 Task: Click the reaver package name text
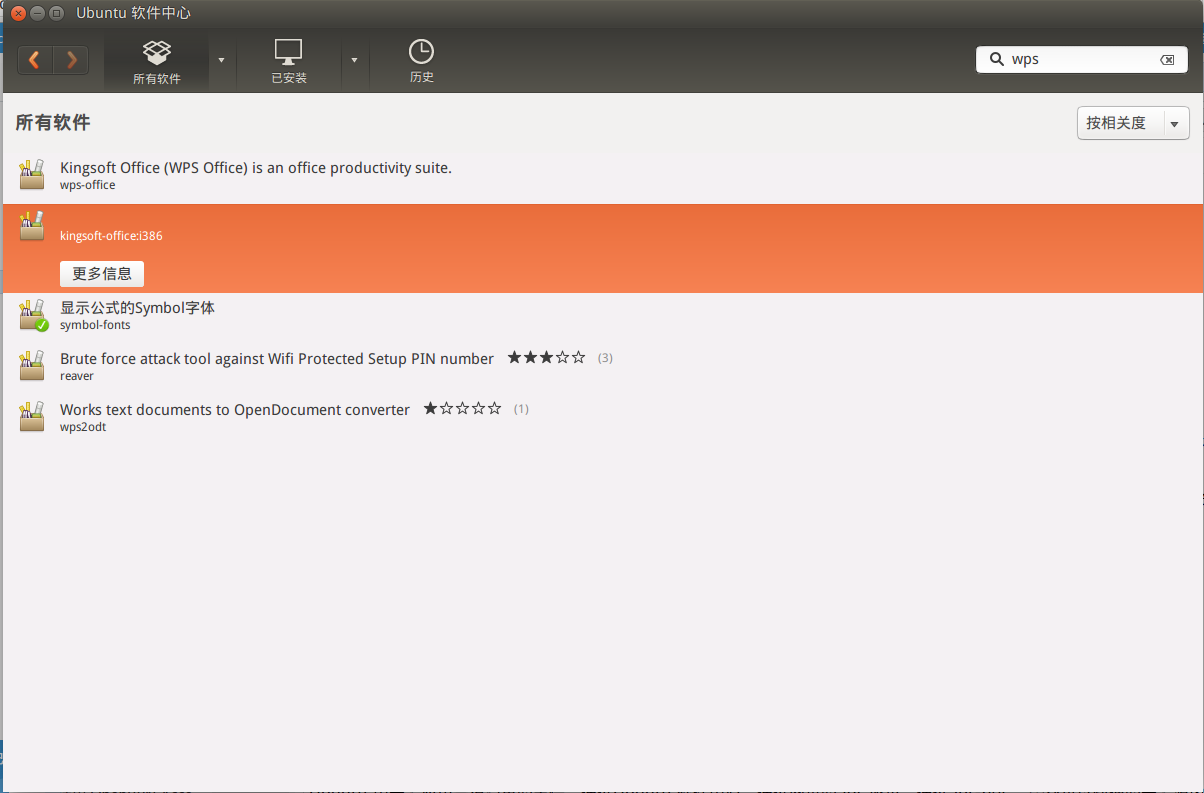coord(77,376)
